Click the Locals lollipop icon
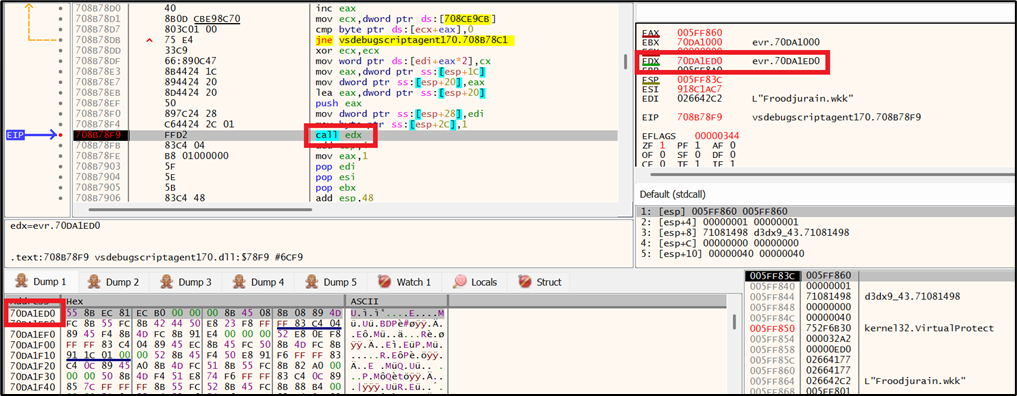This screenshot has width=1017, height=396. point(460,282)
